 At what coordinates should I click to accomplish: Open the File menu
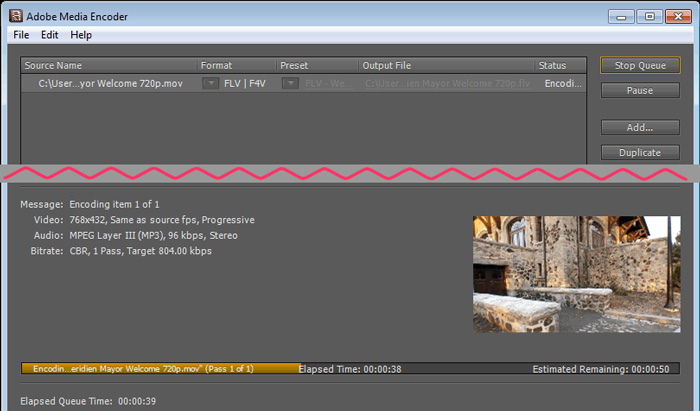21,35
